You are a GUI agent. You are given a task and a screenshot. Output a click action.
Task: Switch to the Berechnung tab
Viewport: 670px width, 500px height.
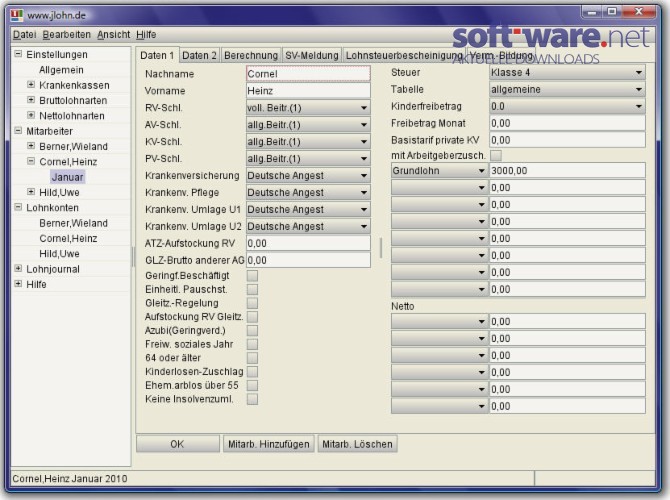[251, 55]
